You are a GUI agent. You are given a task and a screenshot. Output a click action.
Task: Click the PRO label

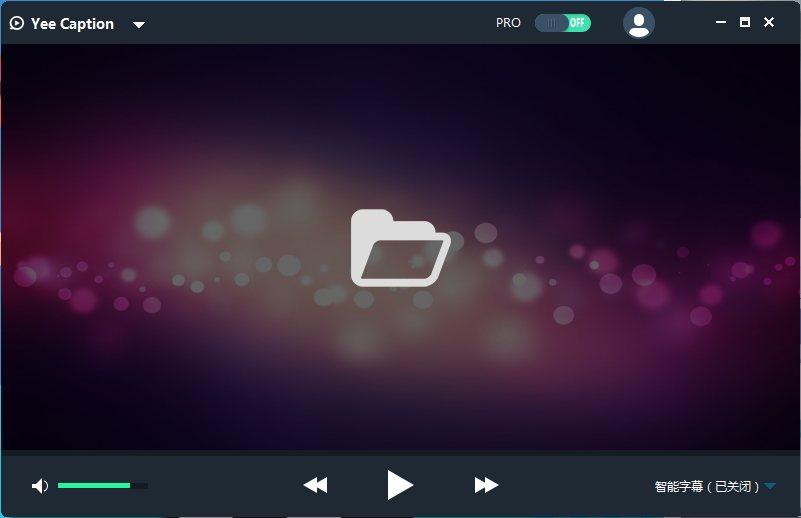[x=508, y=23]
